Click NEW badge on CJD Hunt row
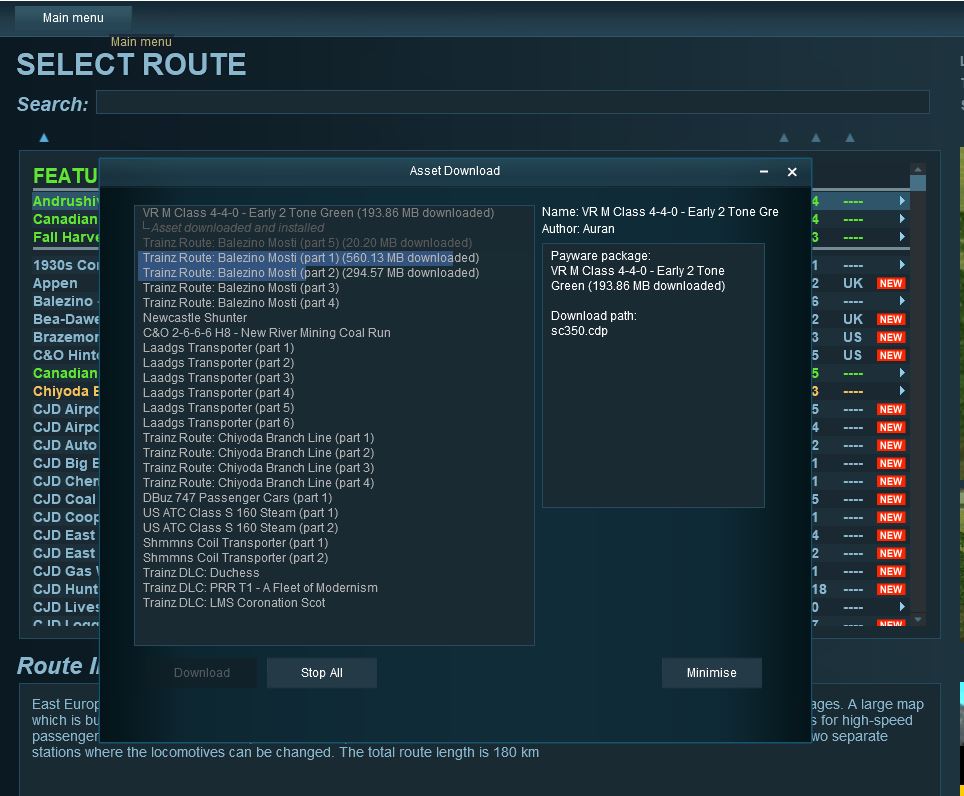This screenshot has width=964, height=796. pyautogui.click(x=890, y=589)
